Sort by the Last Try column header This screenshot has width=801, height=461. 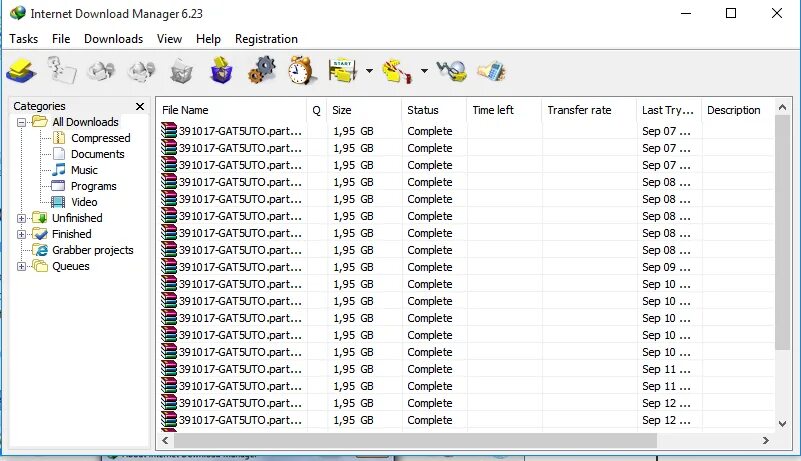[669, 110]
